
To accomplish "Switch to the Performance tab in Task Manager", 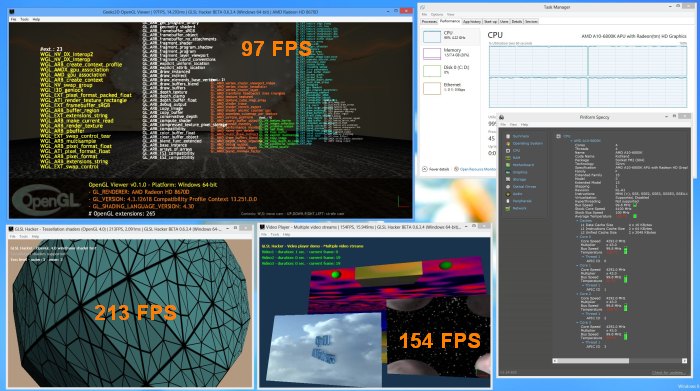I will 450,21.
